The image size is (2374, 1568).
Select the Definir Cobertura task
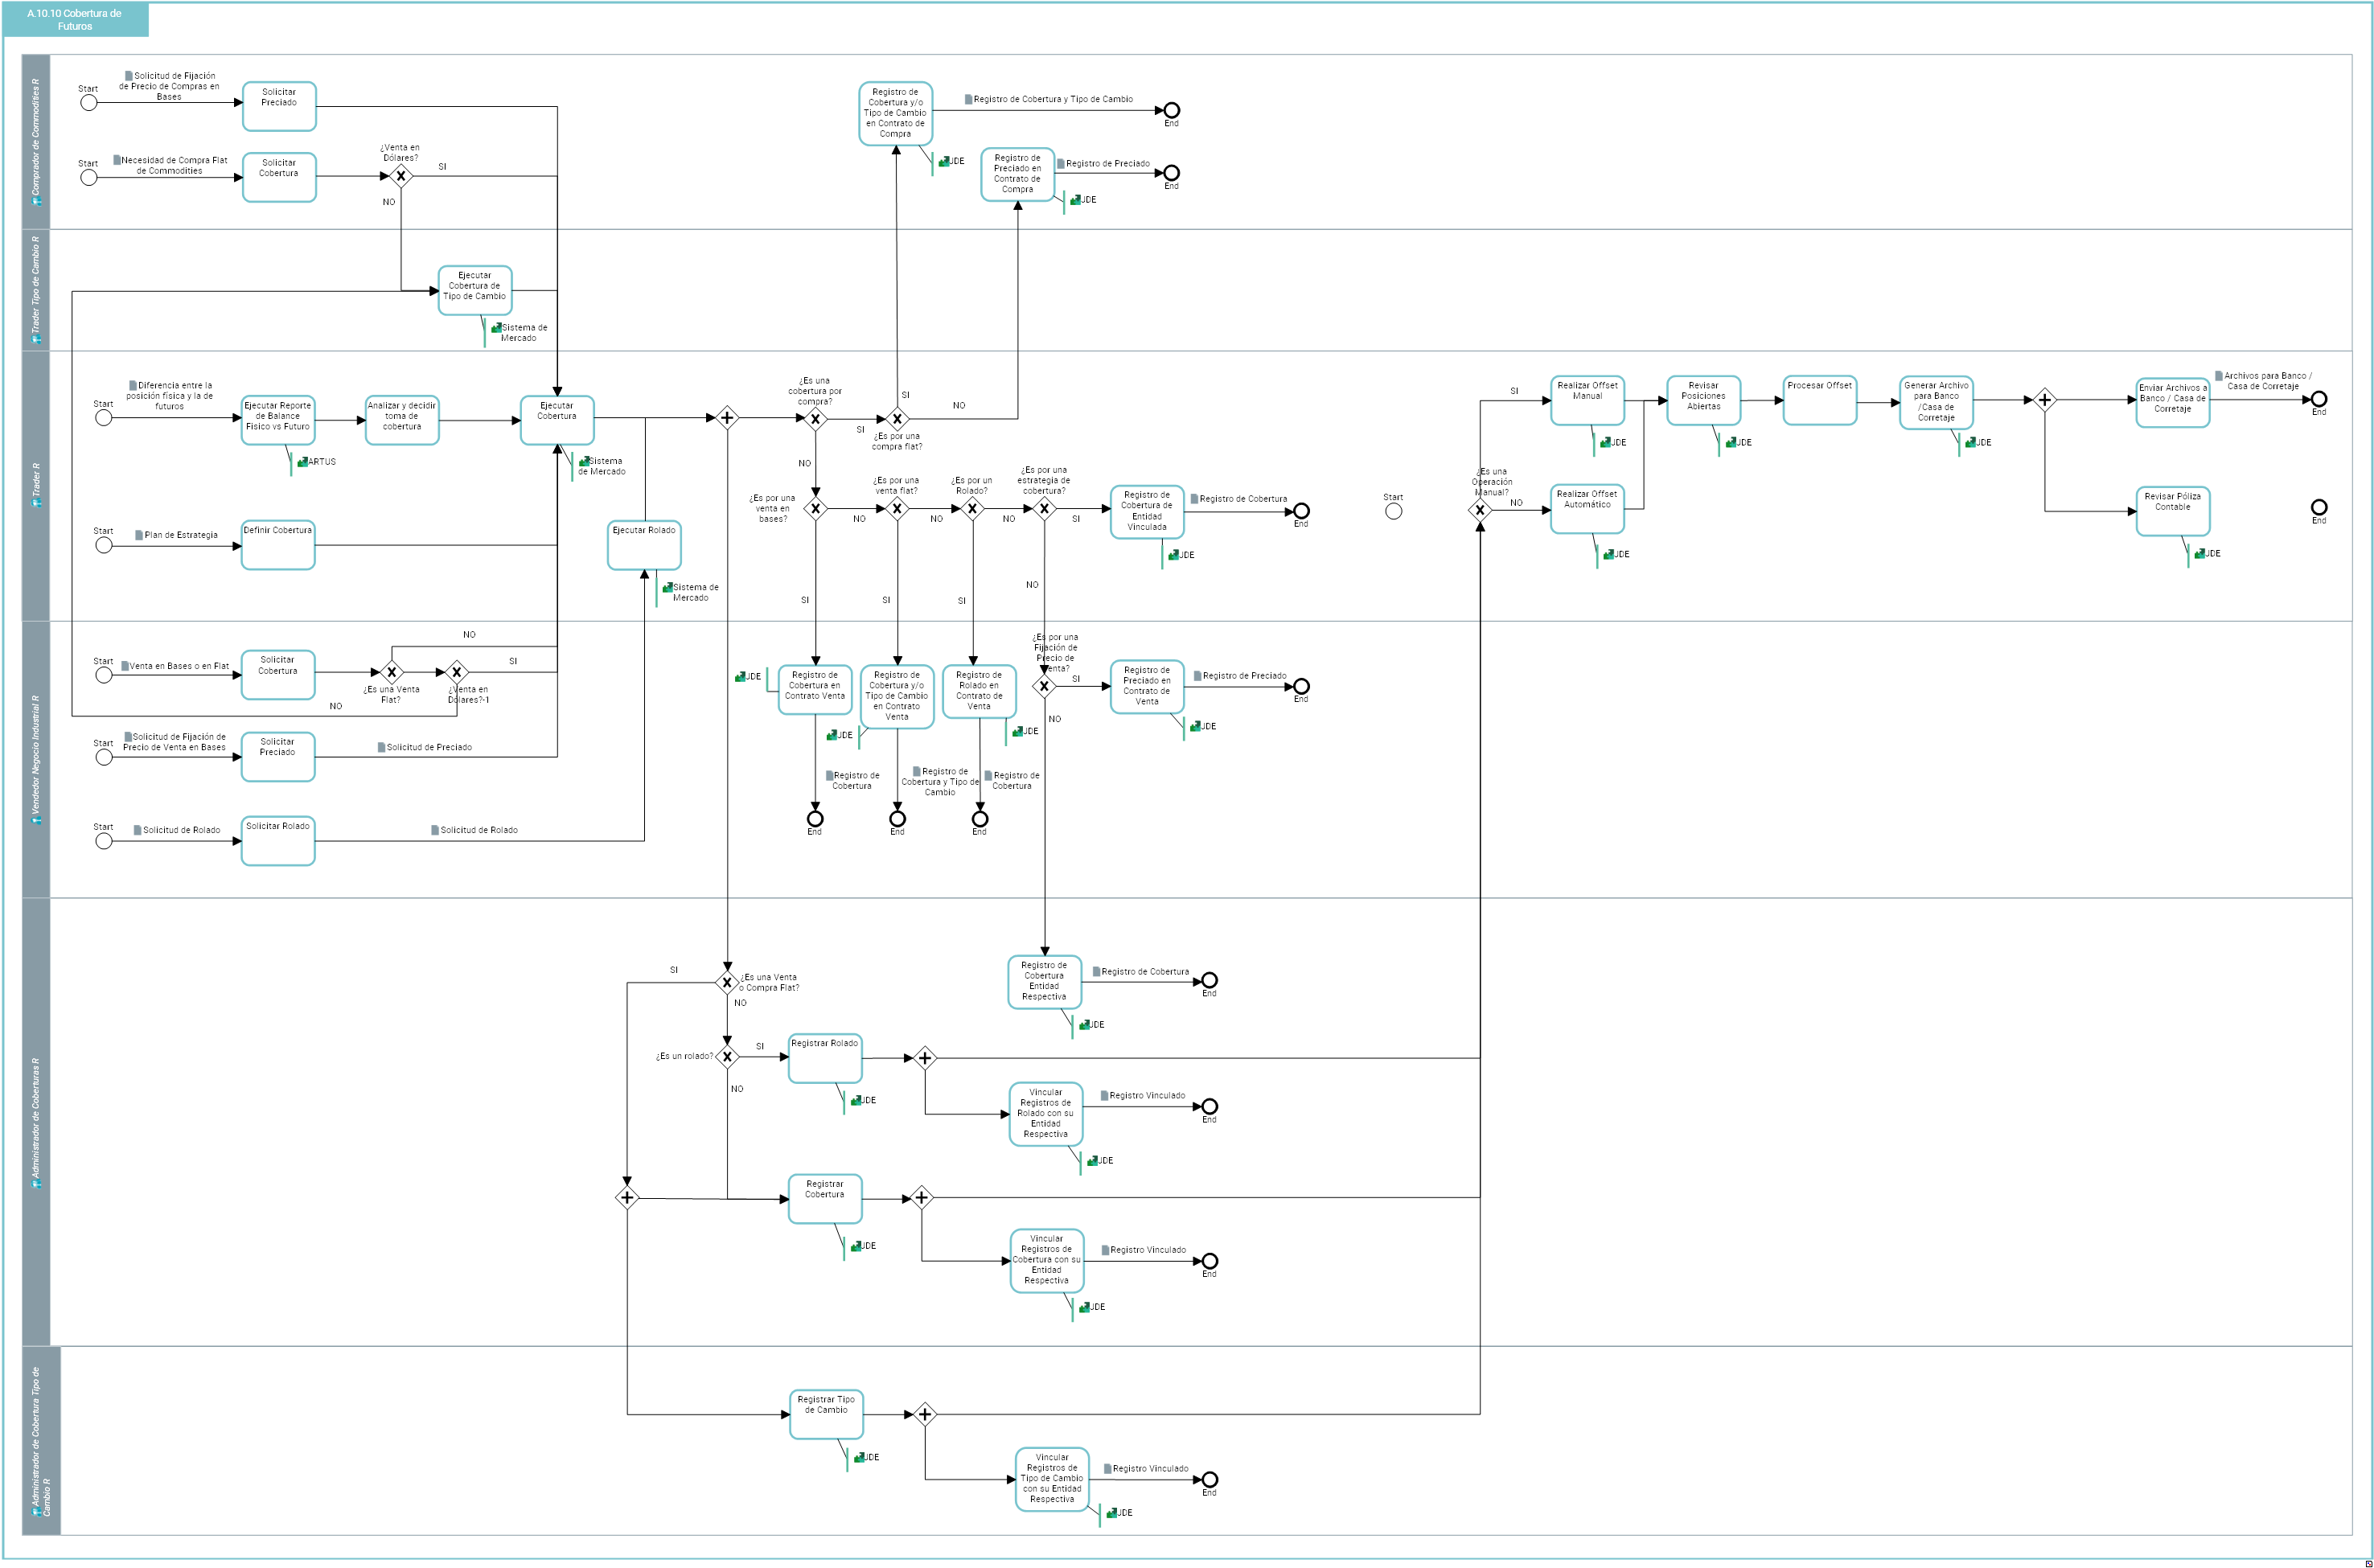pyautogui.click(x=278, y=545)
